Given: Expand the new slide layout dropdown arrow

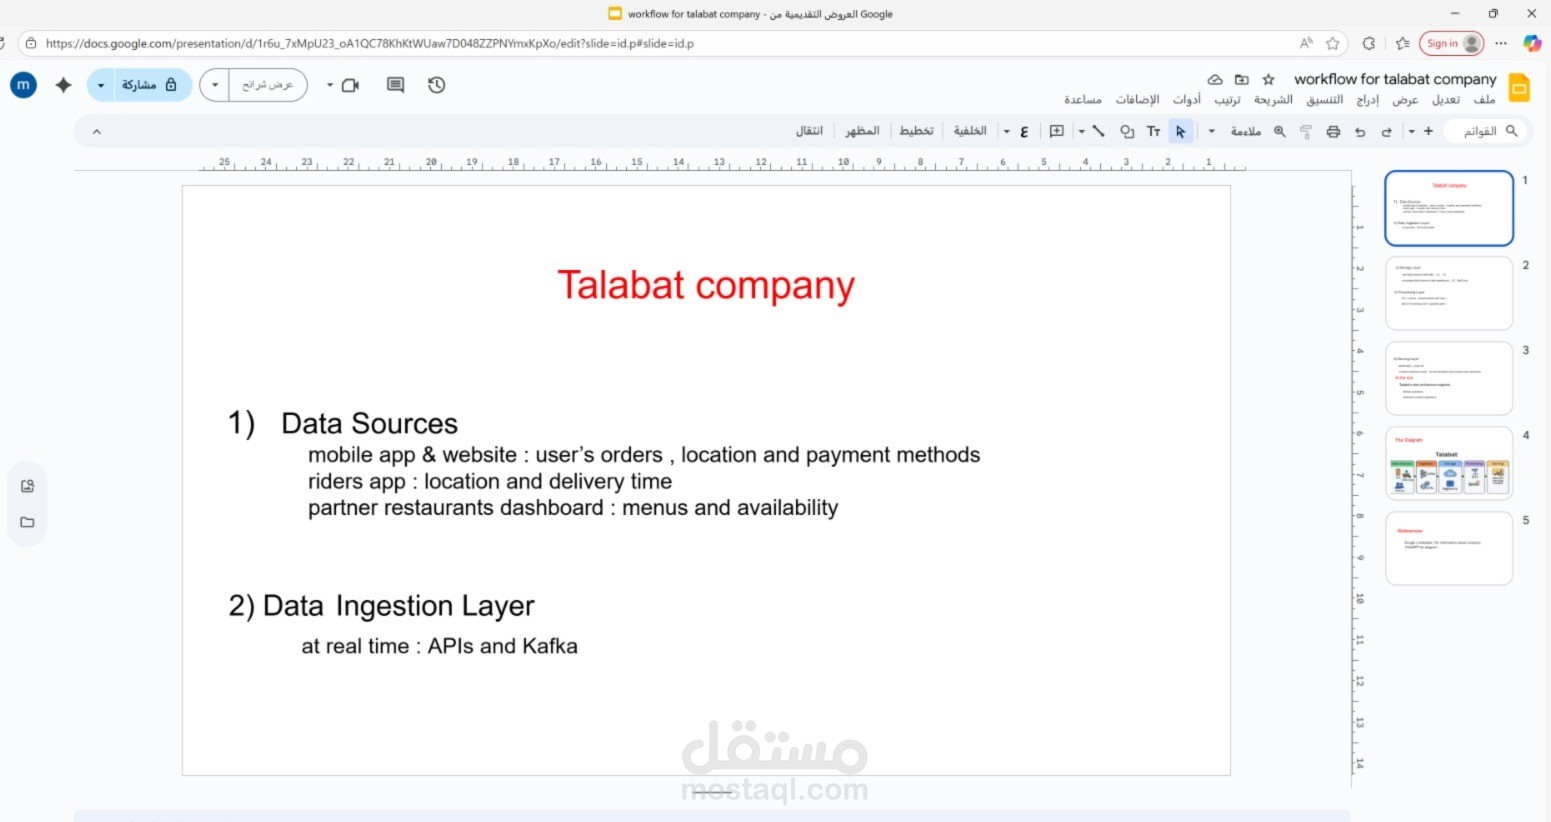Looking at the screenshot, I should [x=1411, y=131].
